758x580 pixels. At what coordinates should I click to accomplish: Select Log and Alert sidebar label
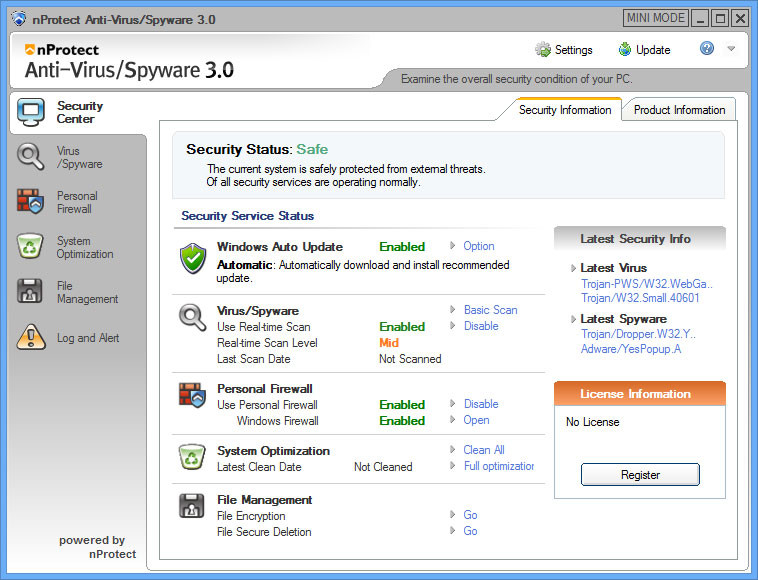point(88,338)
